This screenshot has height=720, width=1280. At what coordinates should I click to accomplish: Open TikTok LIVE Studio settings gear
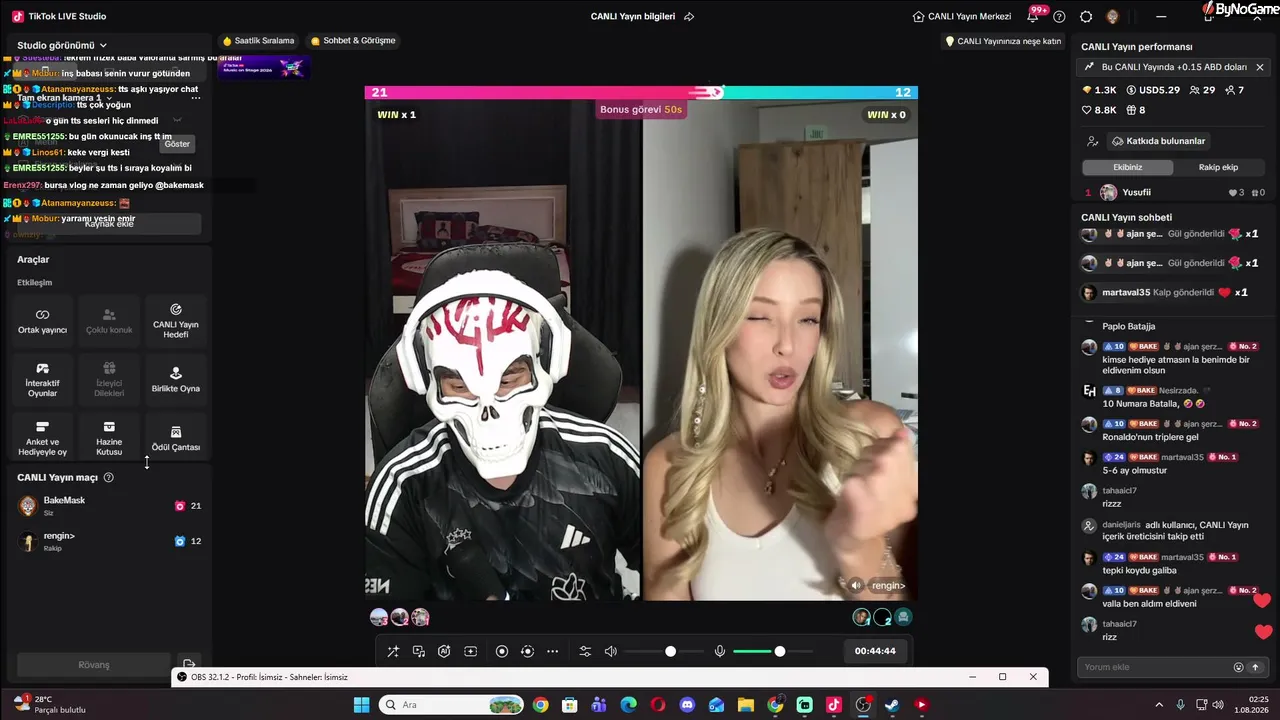pyautogui.click(x=1086, y=16)
